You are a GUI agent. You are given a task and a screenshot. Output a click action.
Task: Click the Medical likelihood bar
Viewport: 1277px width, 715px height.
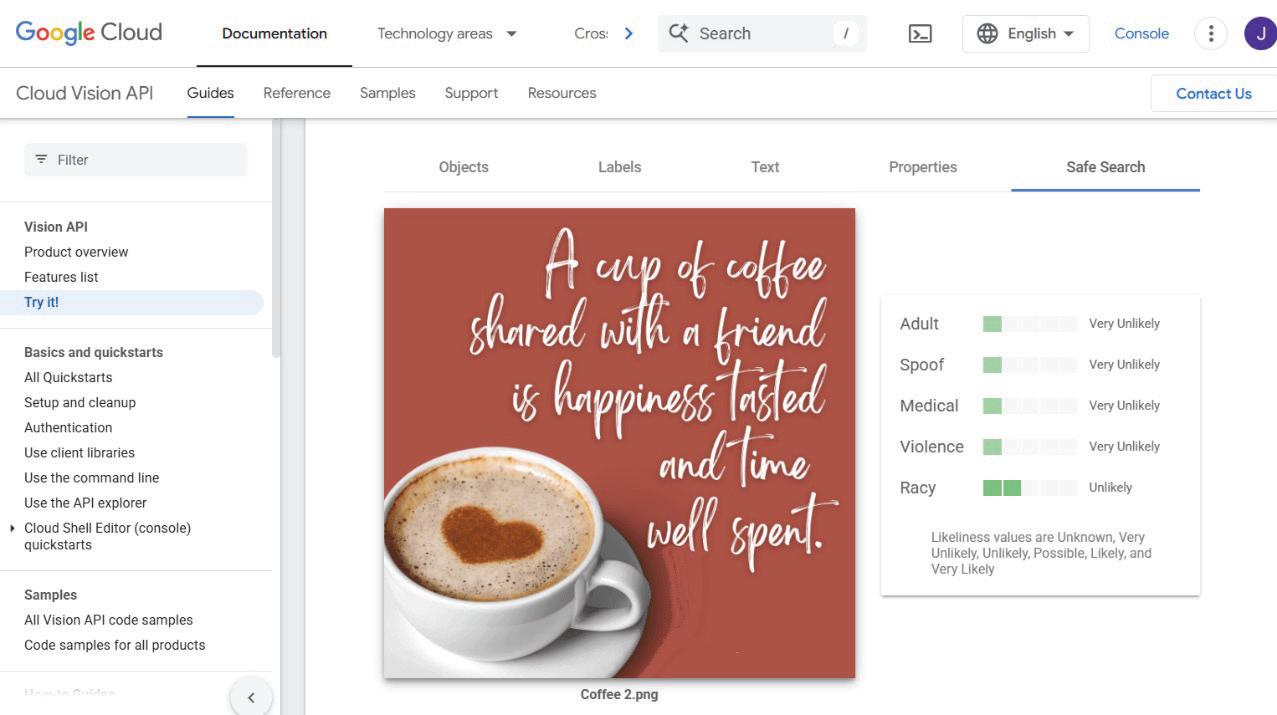(1030, 405)
